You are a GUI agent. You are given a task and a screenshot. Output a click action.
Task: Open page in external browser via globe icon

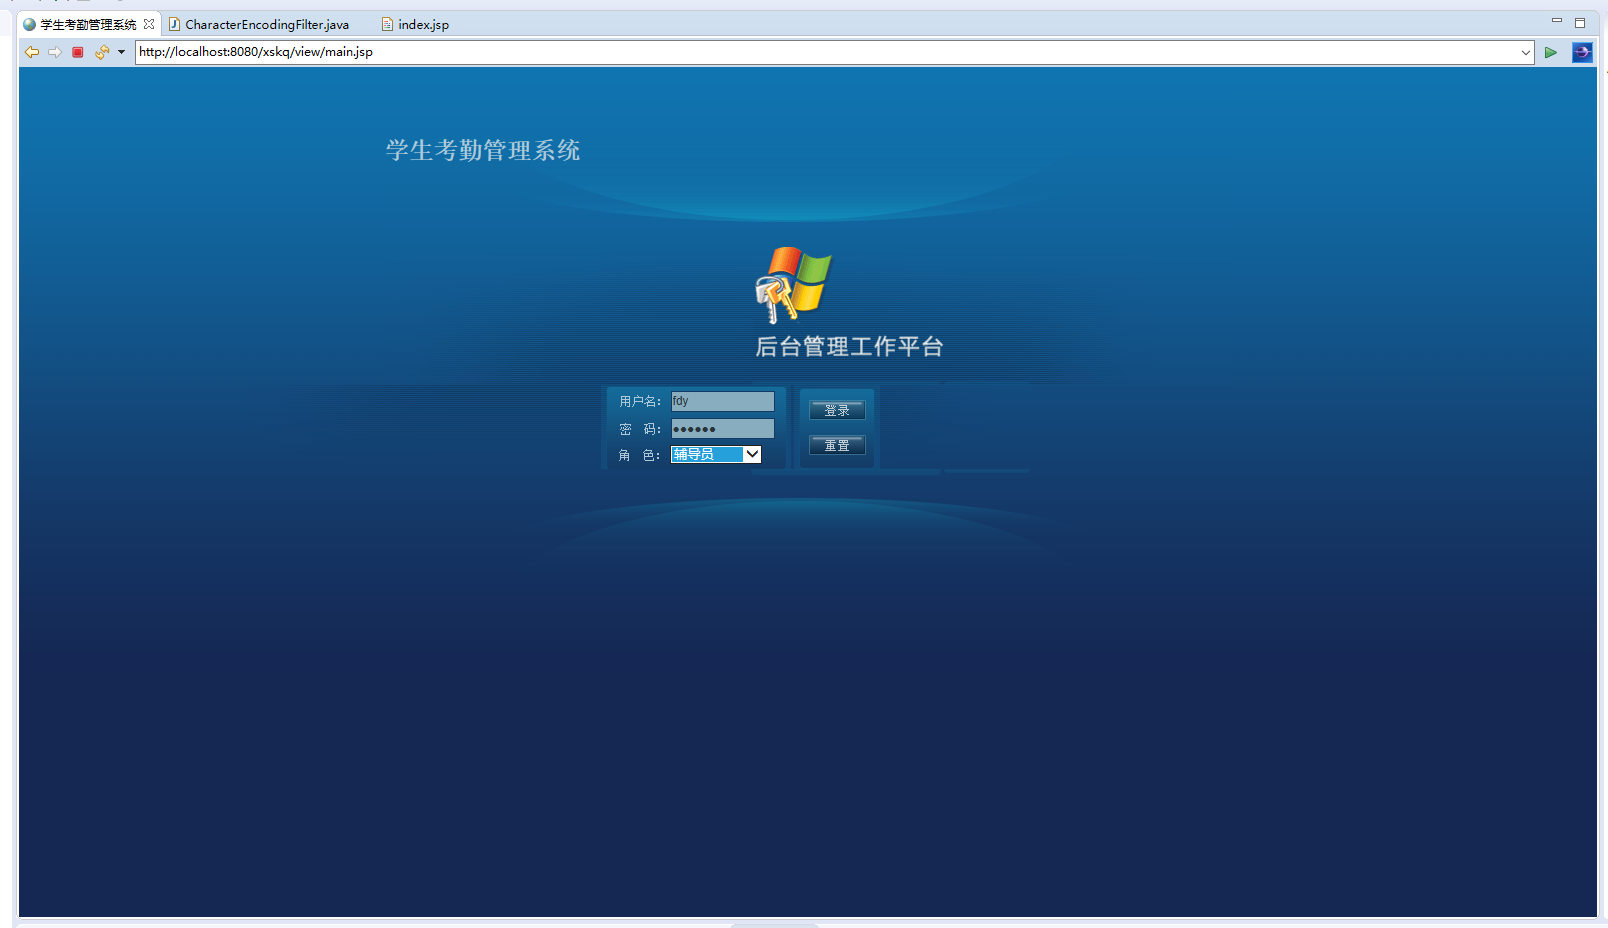click(1582, 52)
